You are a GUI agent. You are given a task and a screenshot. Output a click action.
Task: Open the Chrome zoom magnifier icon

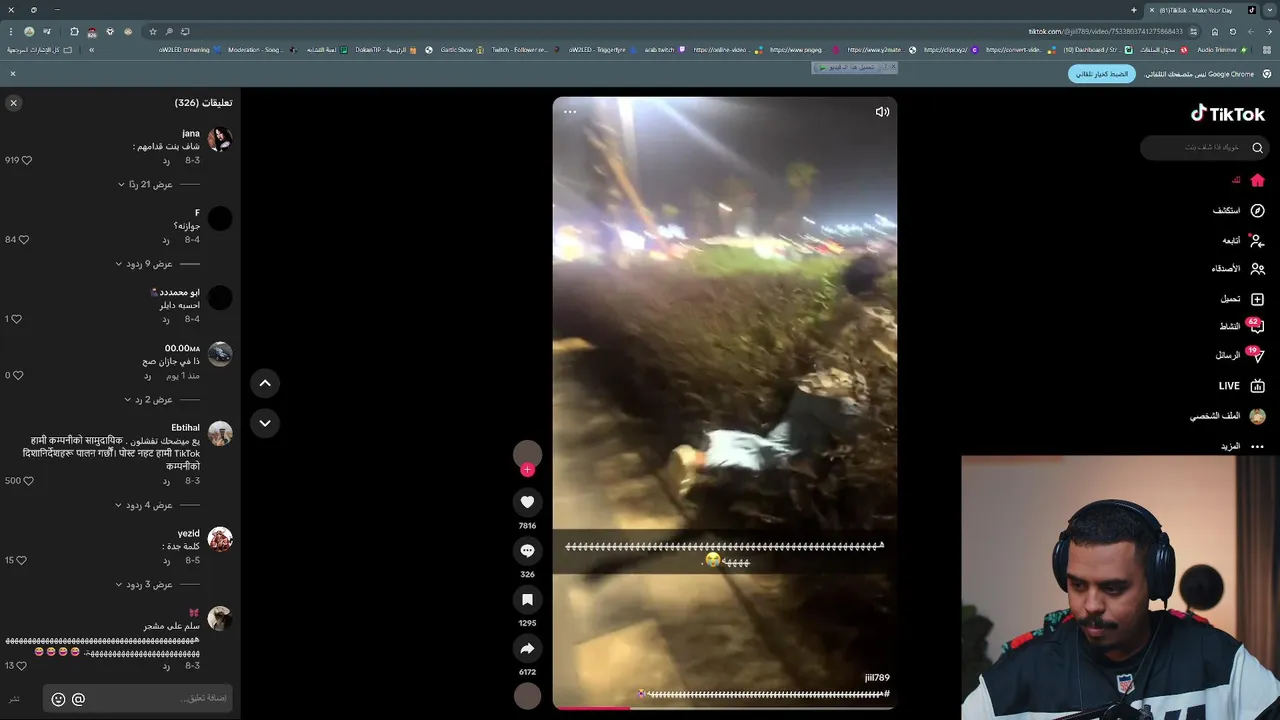(169, 32)
